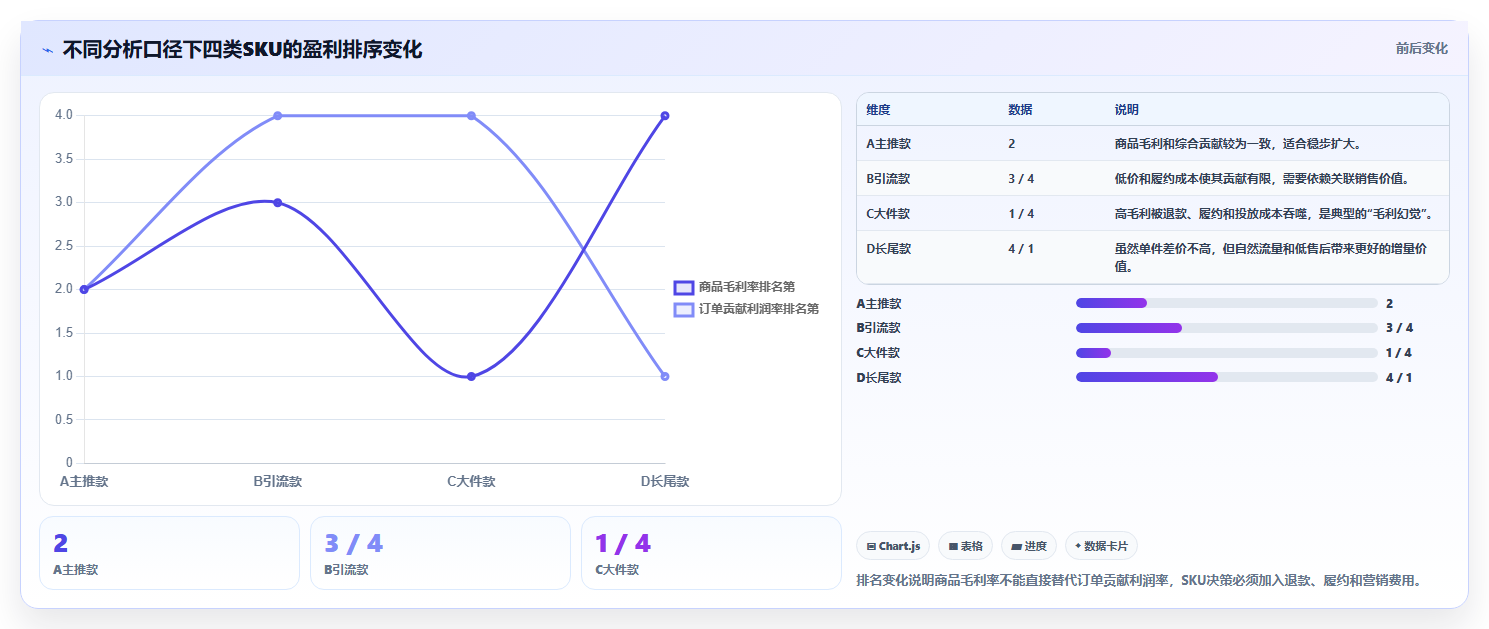This screenshot has height=629, width=1489.
Task: Click the 'D长尾款' label left of progress bar
Action: [879, 377]
